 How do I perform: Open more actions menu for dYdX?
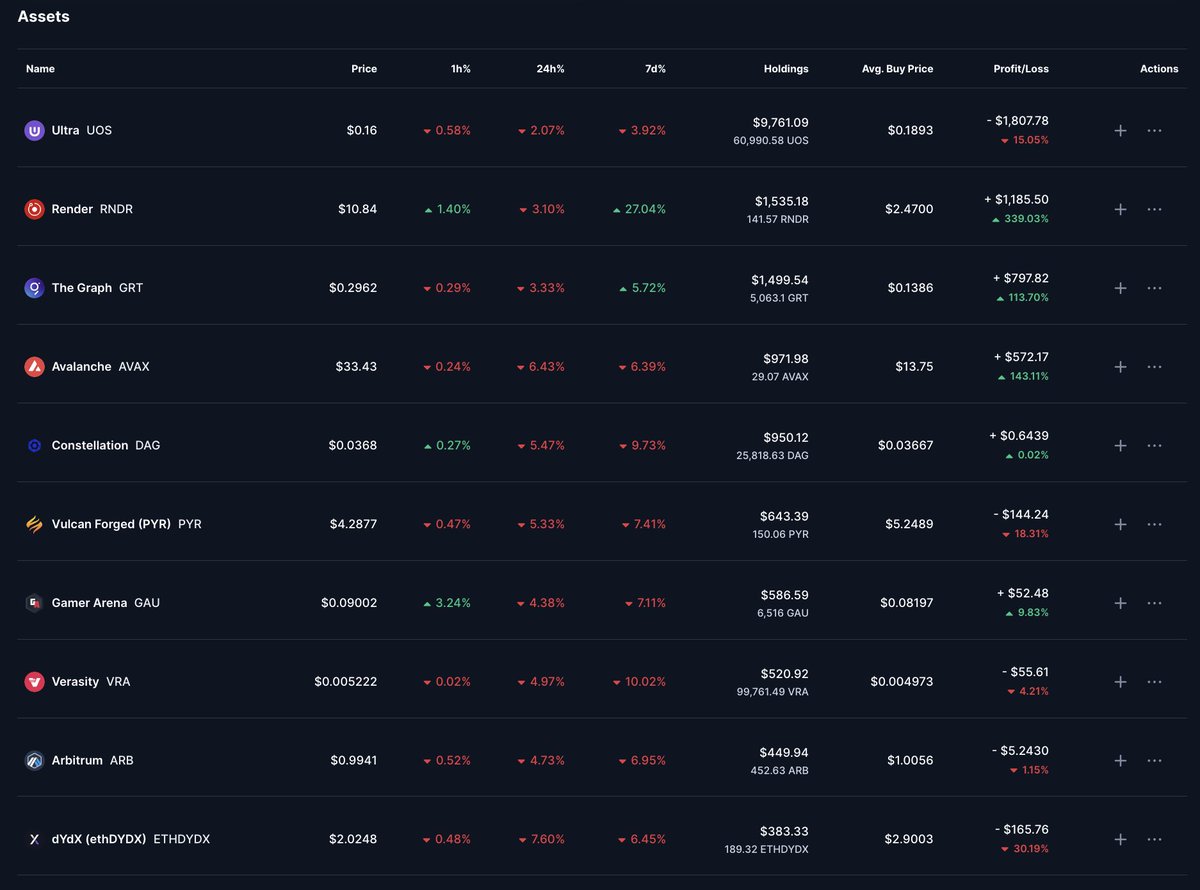pyautogui.click(x=1154, y=839)
